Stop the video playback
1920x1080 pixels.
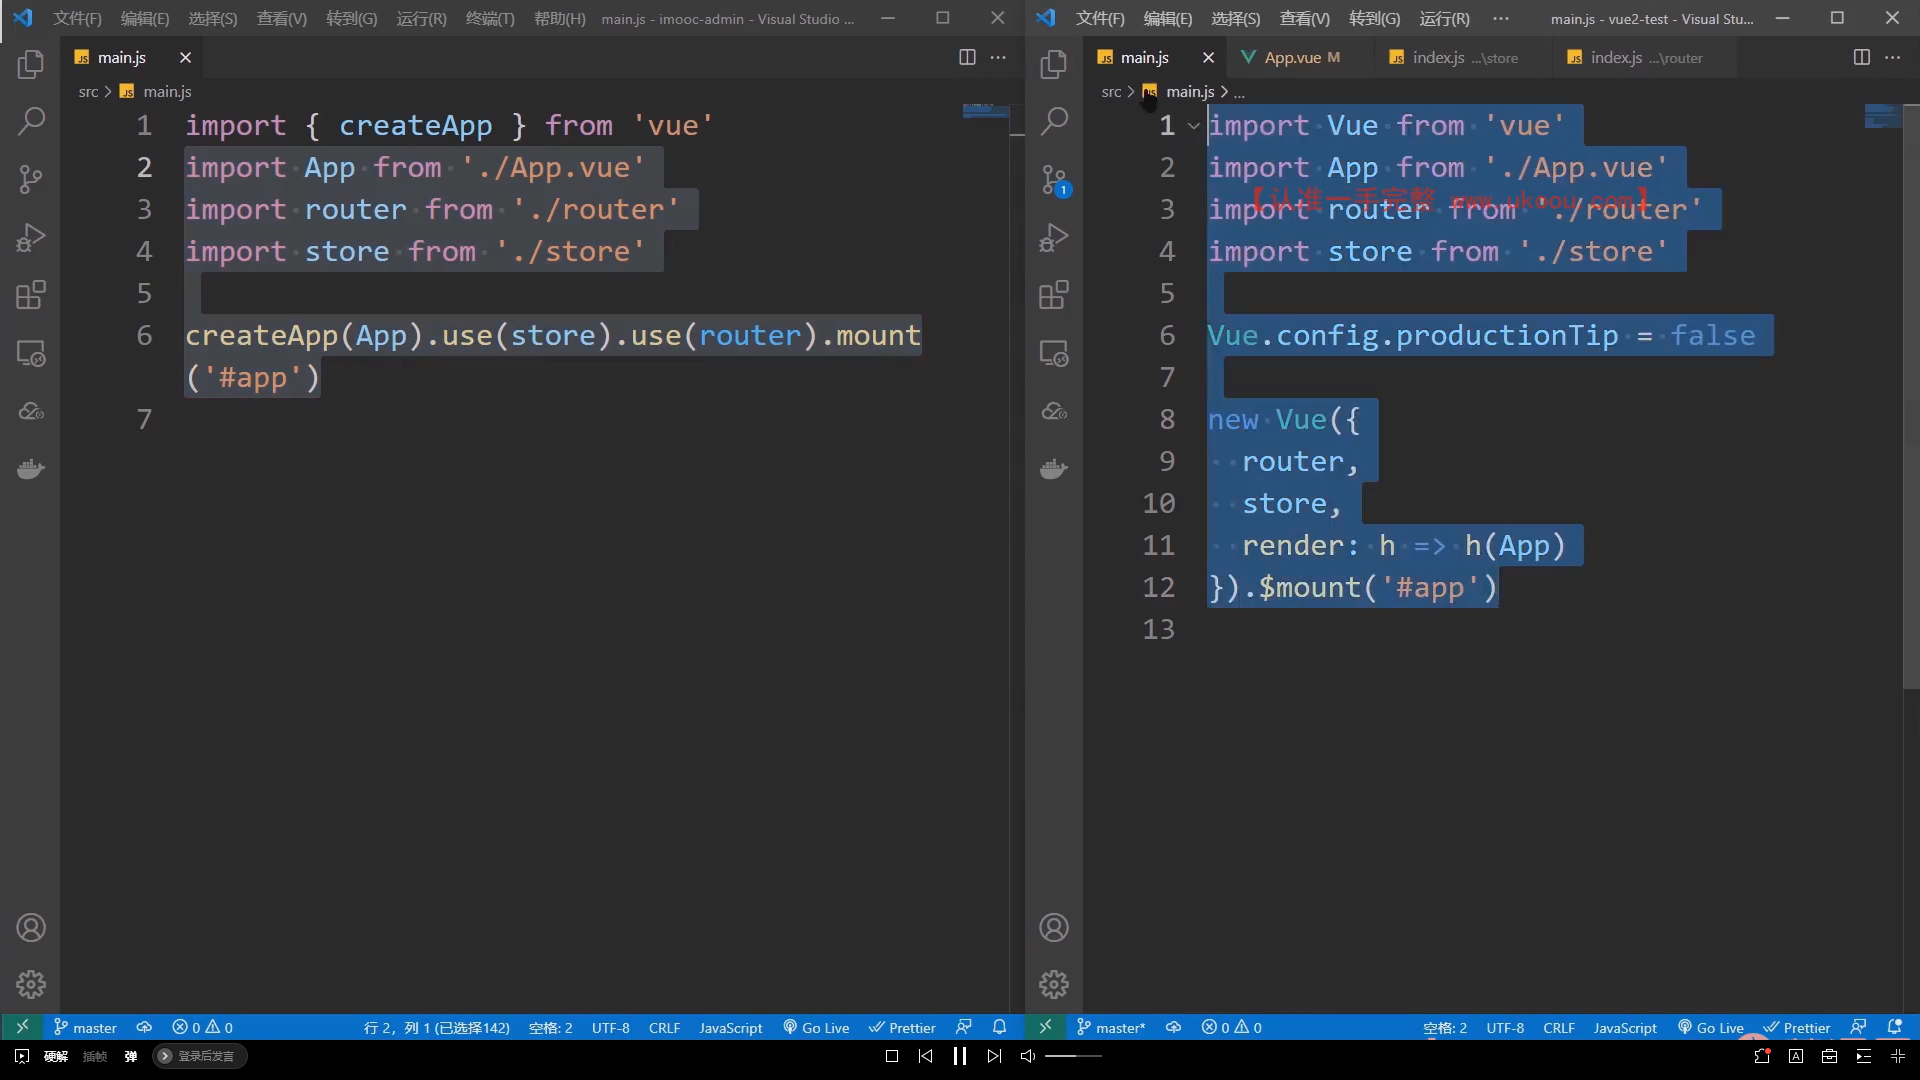click(x=892, y=1056)
